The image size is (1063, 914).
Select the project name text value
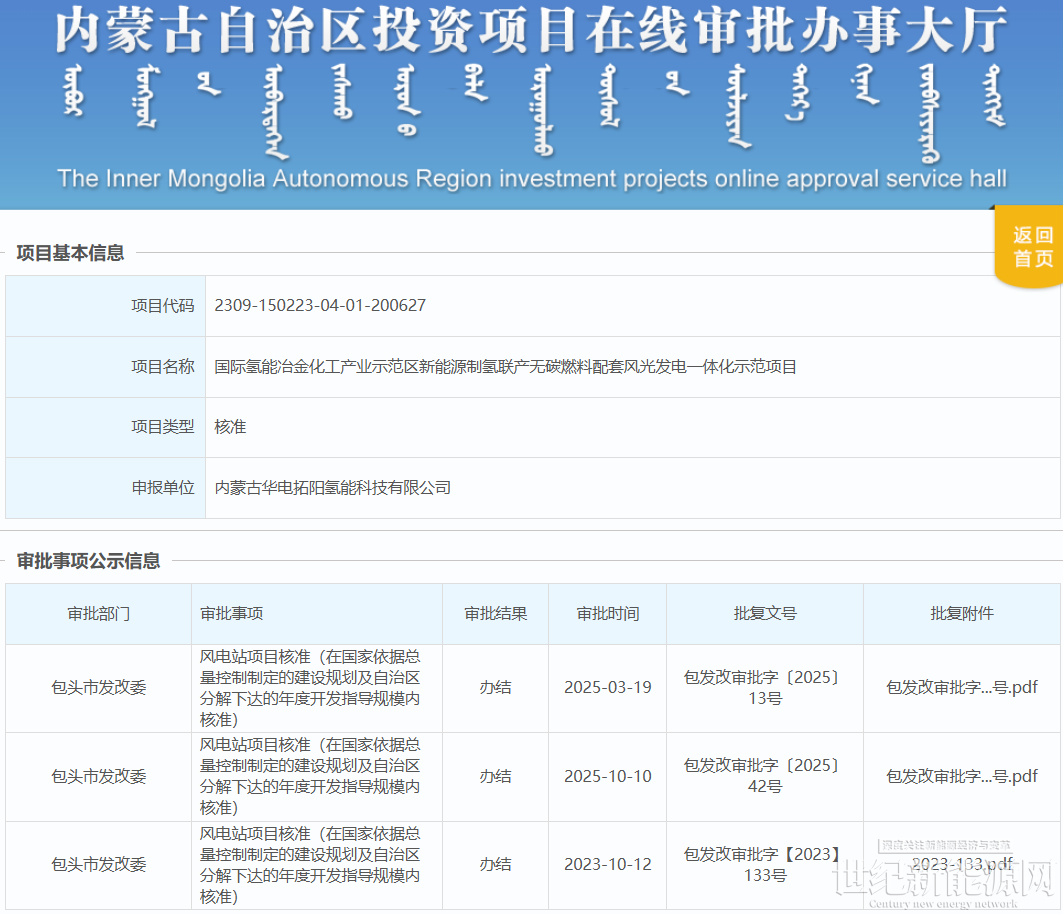point(505,367)
